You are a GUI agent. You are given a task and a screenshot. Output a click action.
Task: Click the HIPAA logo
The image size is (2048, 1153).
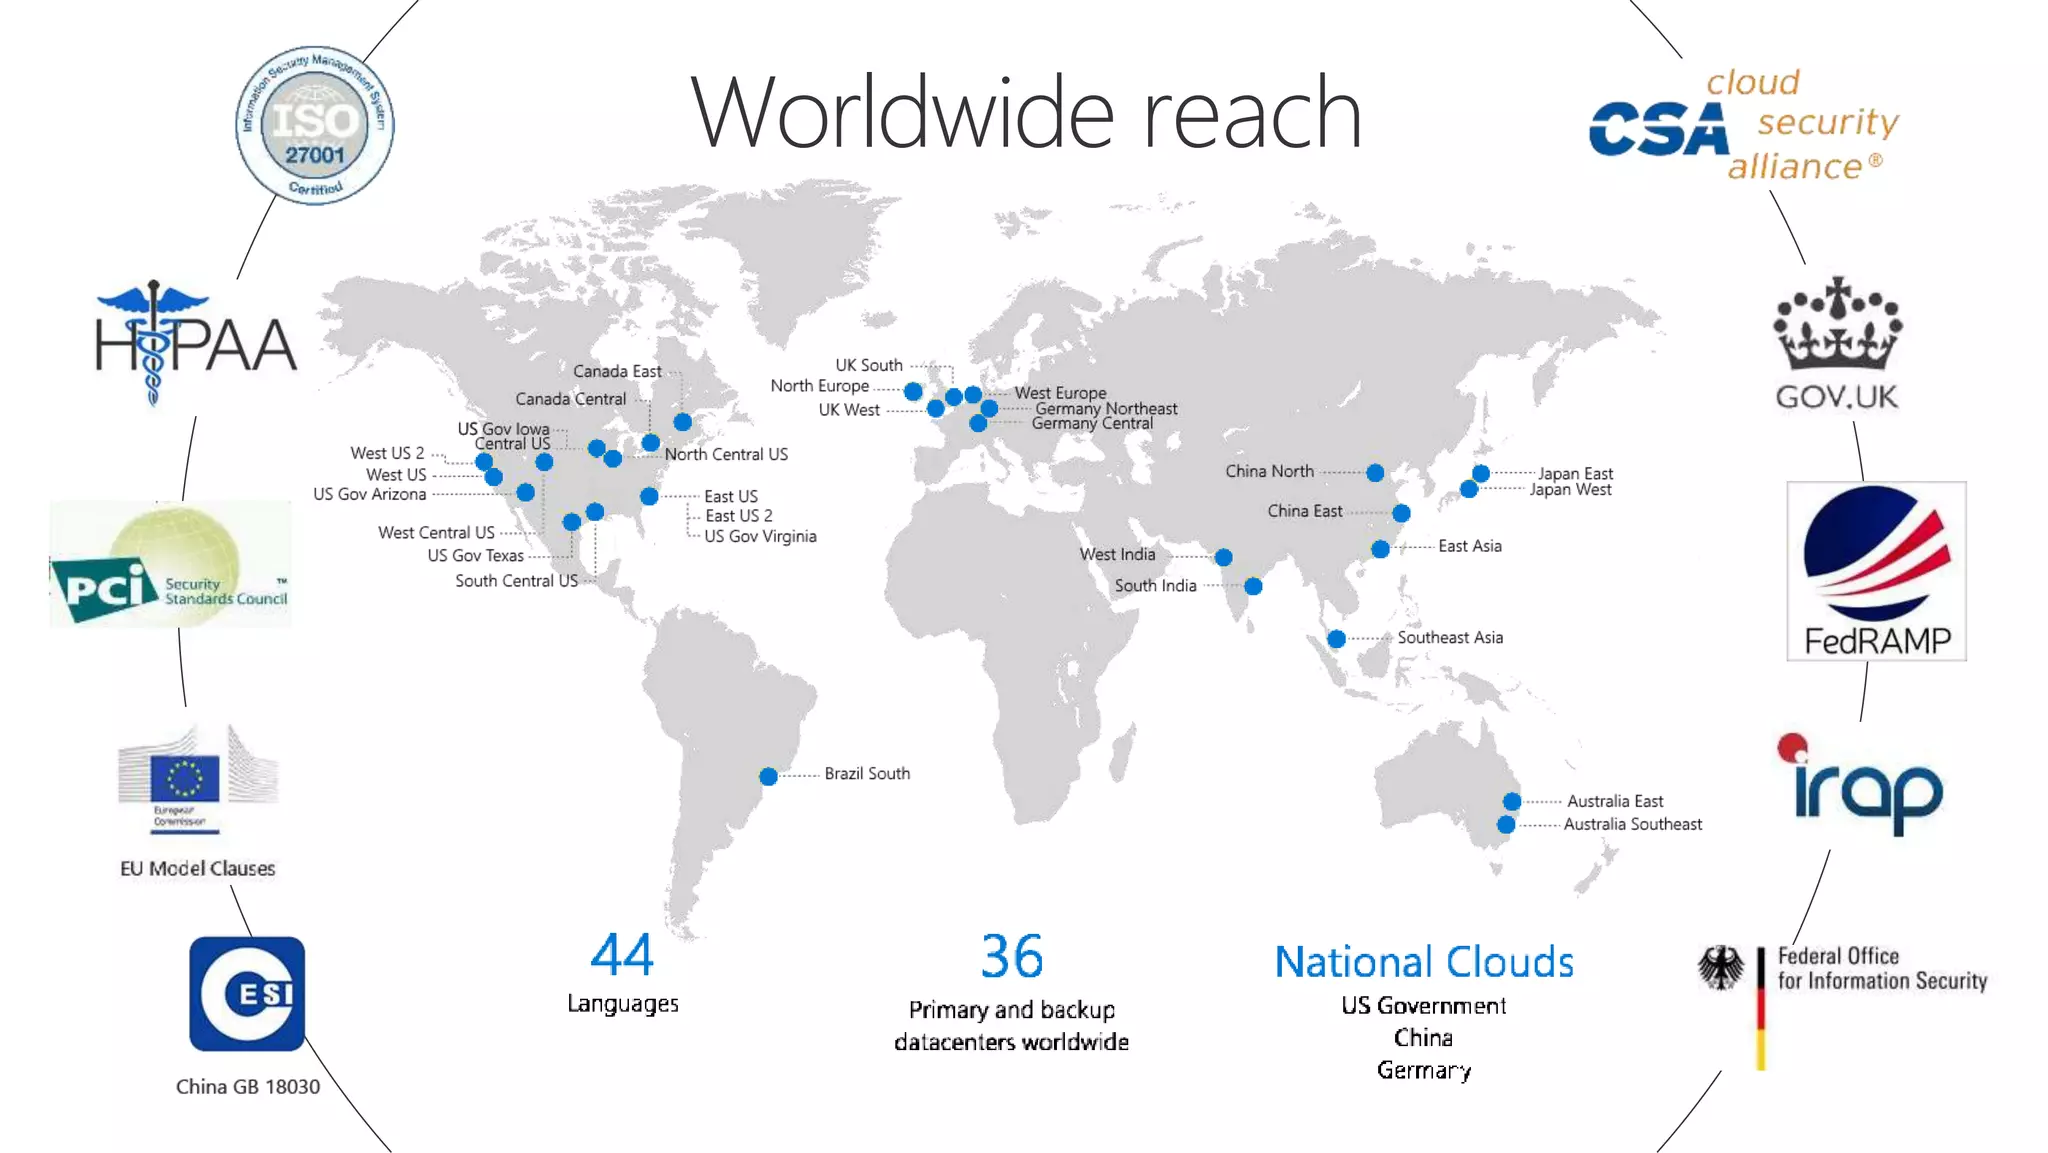[x=196, y=343]
